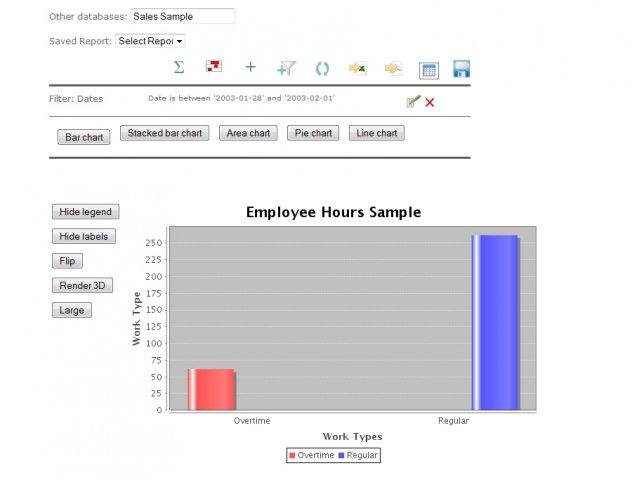Switch to Pie chart
This screenshot has width=632, height=480.
tap(313, 133)
